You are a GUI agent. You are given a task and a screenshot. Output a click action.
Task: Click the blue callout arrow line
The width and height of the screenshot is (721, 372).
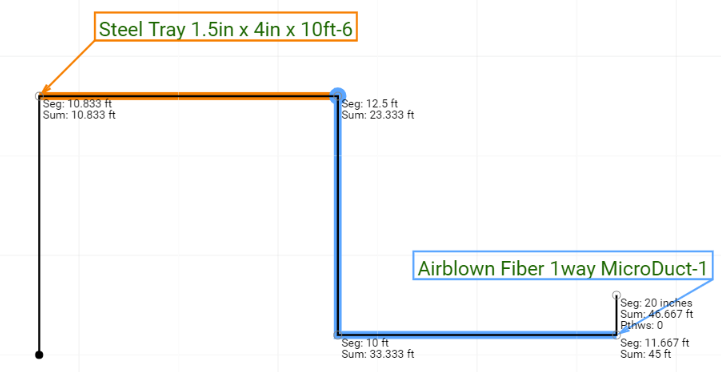point(667,307)
